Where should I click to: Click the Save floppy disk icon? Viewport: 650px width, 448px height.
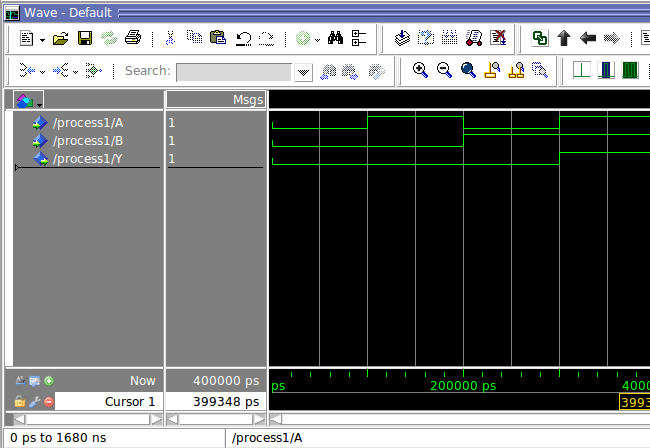[85, 38]
